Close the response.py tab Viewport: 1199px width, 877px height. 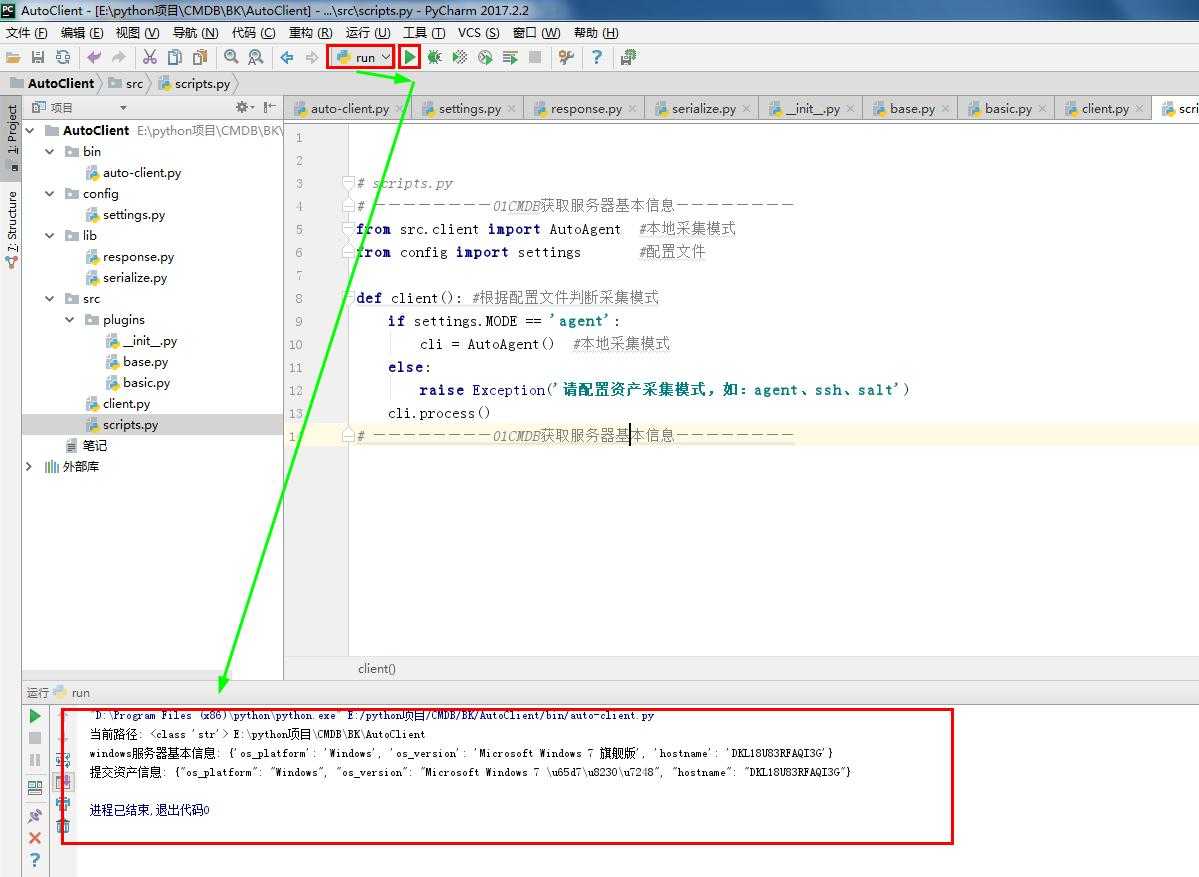[632, 109]
